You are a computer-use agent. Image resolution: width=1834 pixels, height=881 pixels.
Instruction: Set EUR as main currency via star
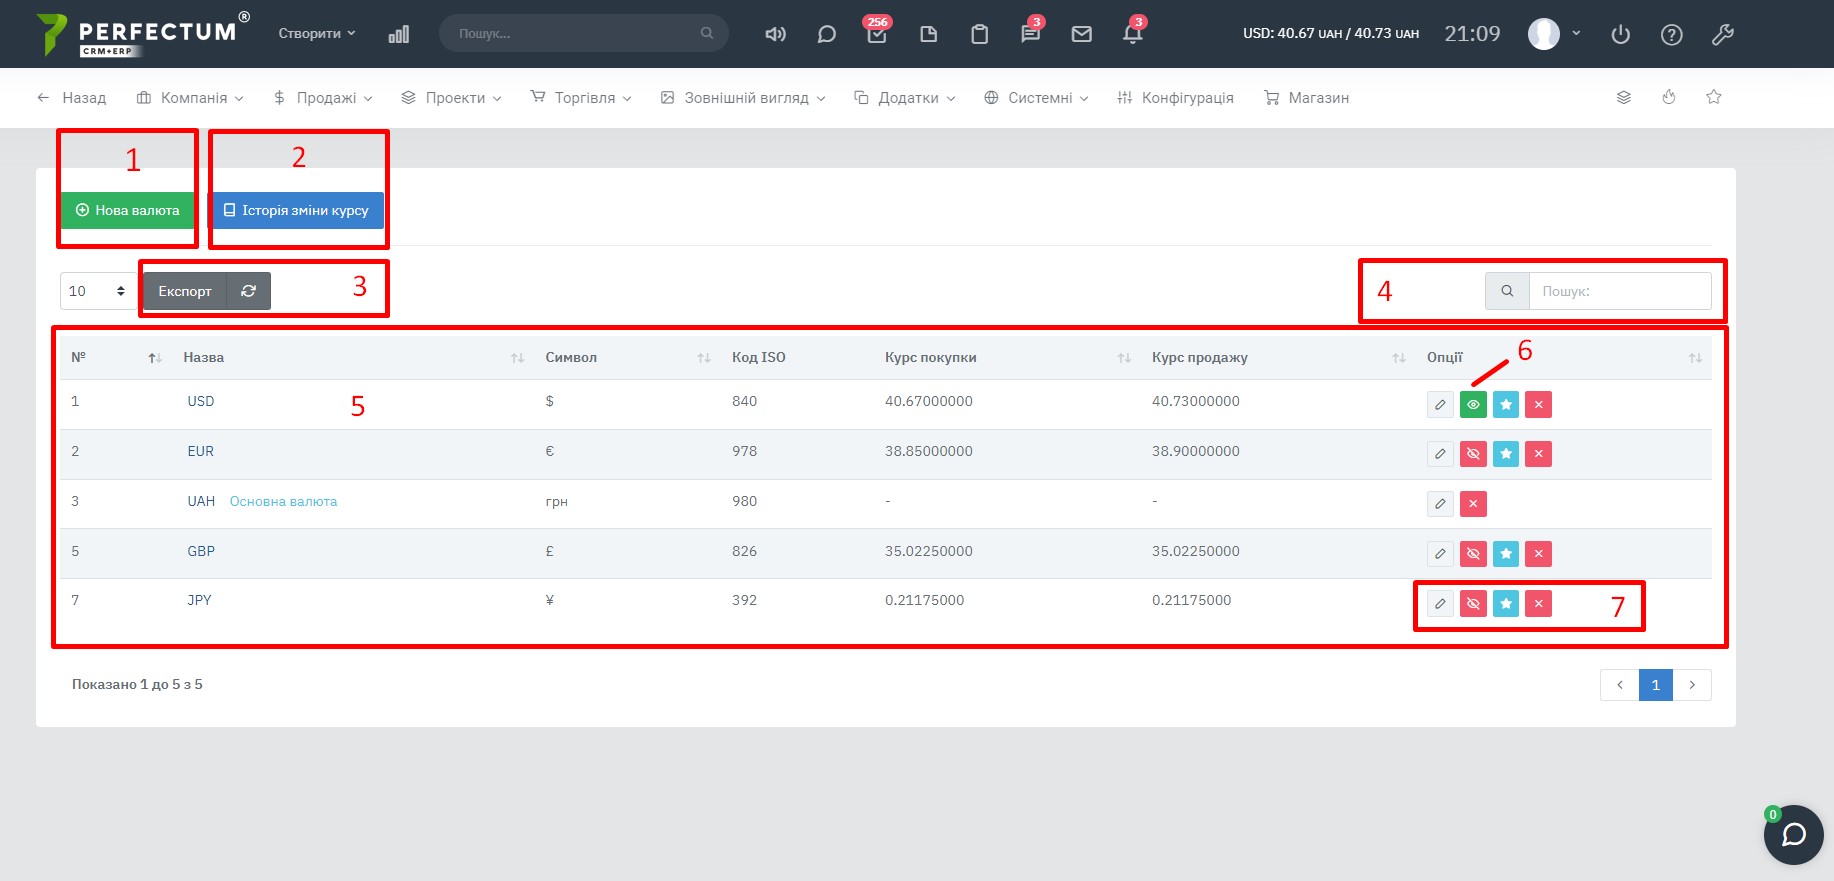(x=1506, y=454)
